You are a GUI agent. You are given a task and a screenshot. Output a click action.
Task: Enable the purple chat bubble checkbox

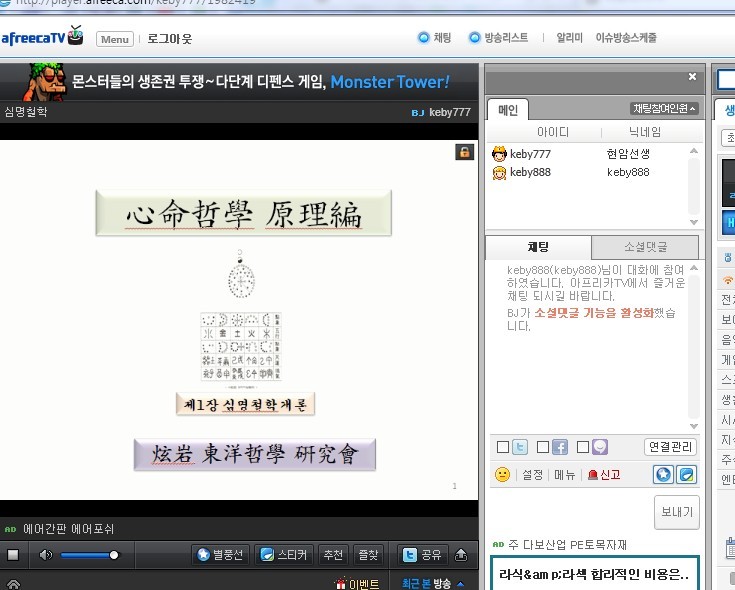point(583,447)
